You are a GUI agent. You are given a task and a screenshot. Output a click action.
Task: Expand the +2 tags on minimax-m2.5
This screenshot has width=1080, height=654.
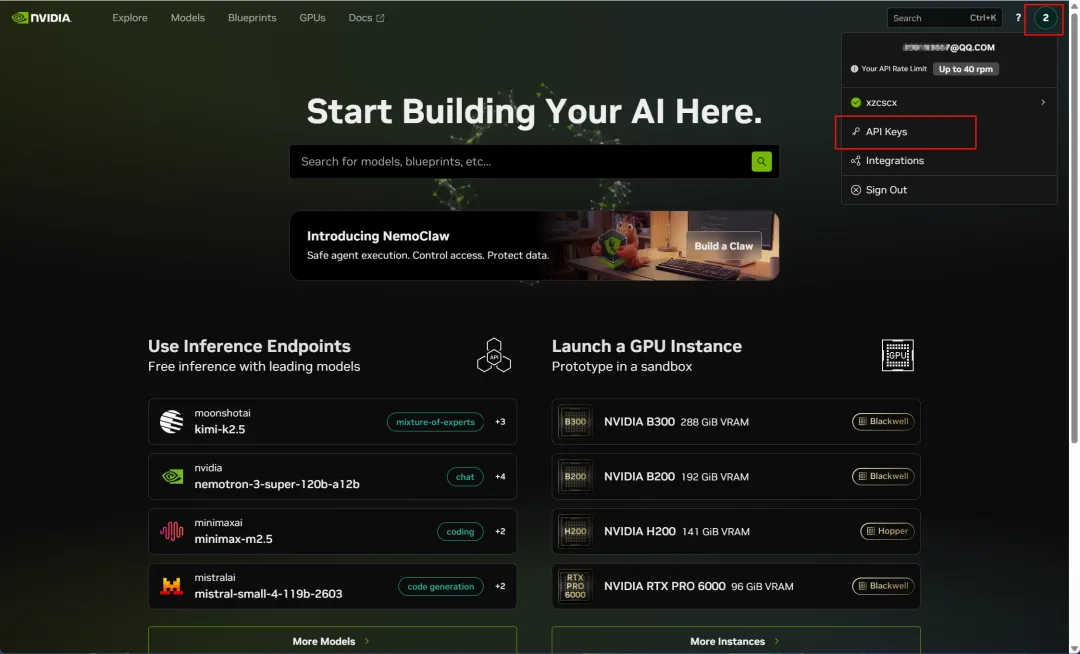[x=500, y=531]
